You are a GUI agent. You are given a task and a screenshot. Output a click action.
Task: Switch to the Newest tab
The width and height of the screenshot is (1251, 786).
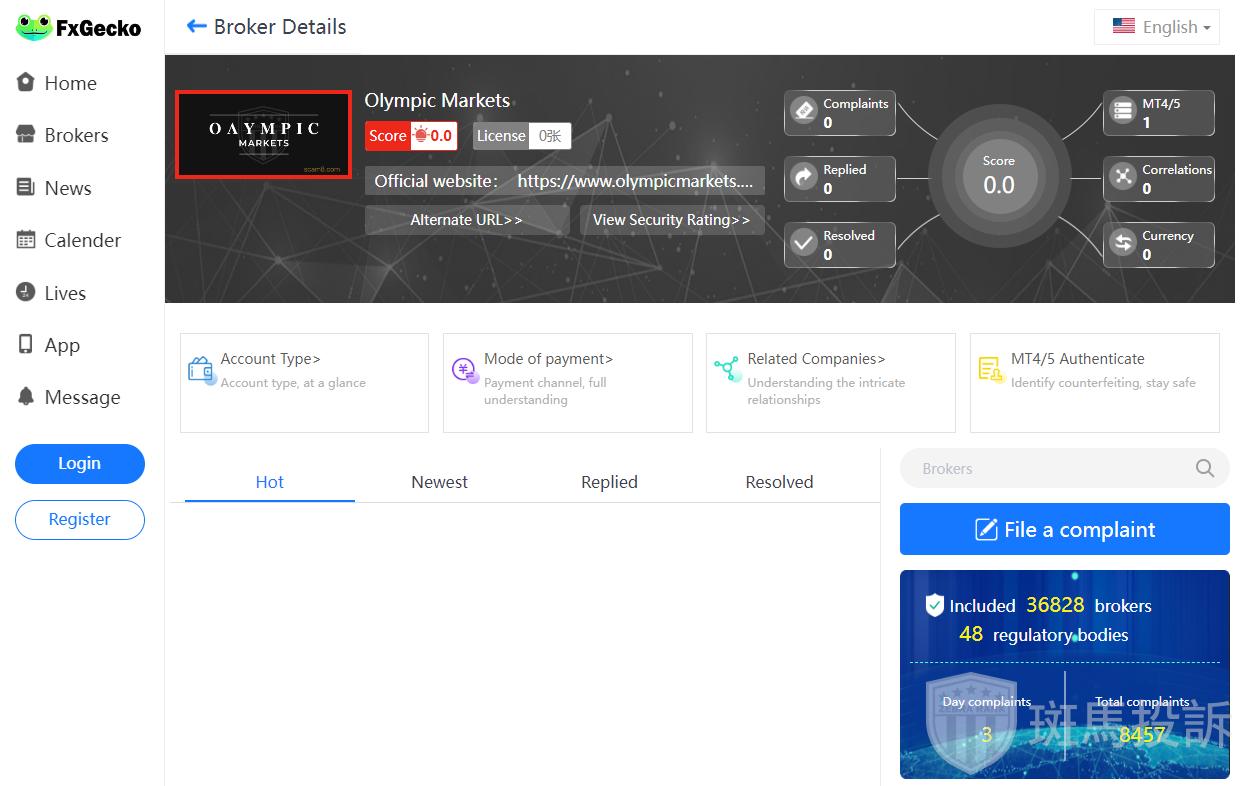[439, 482]
